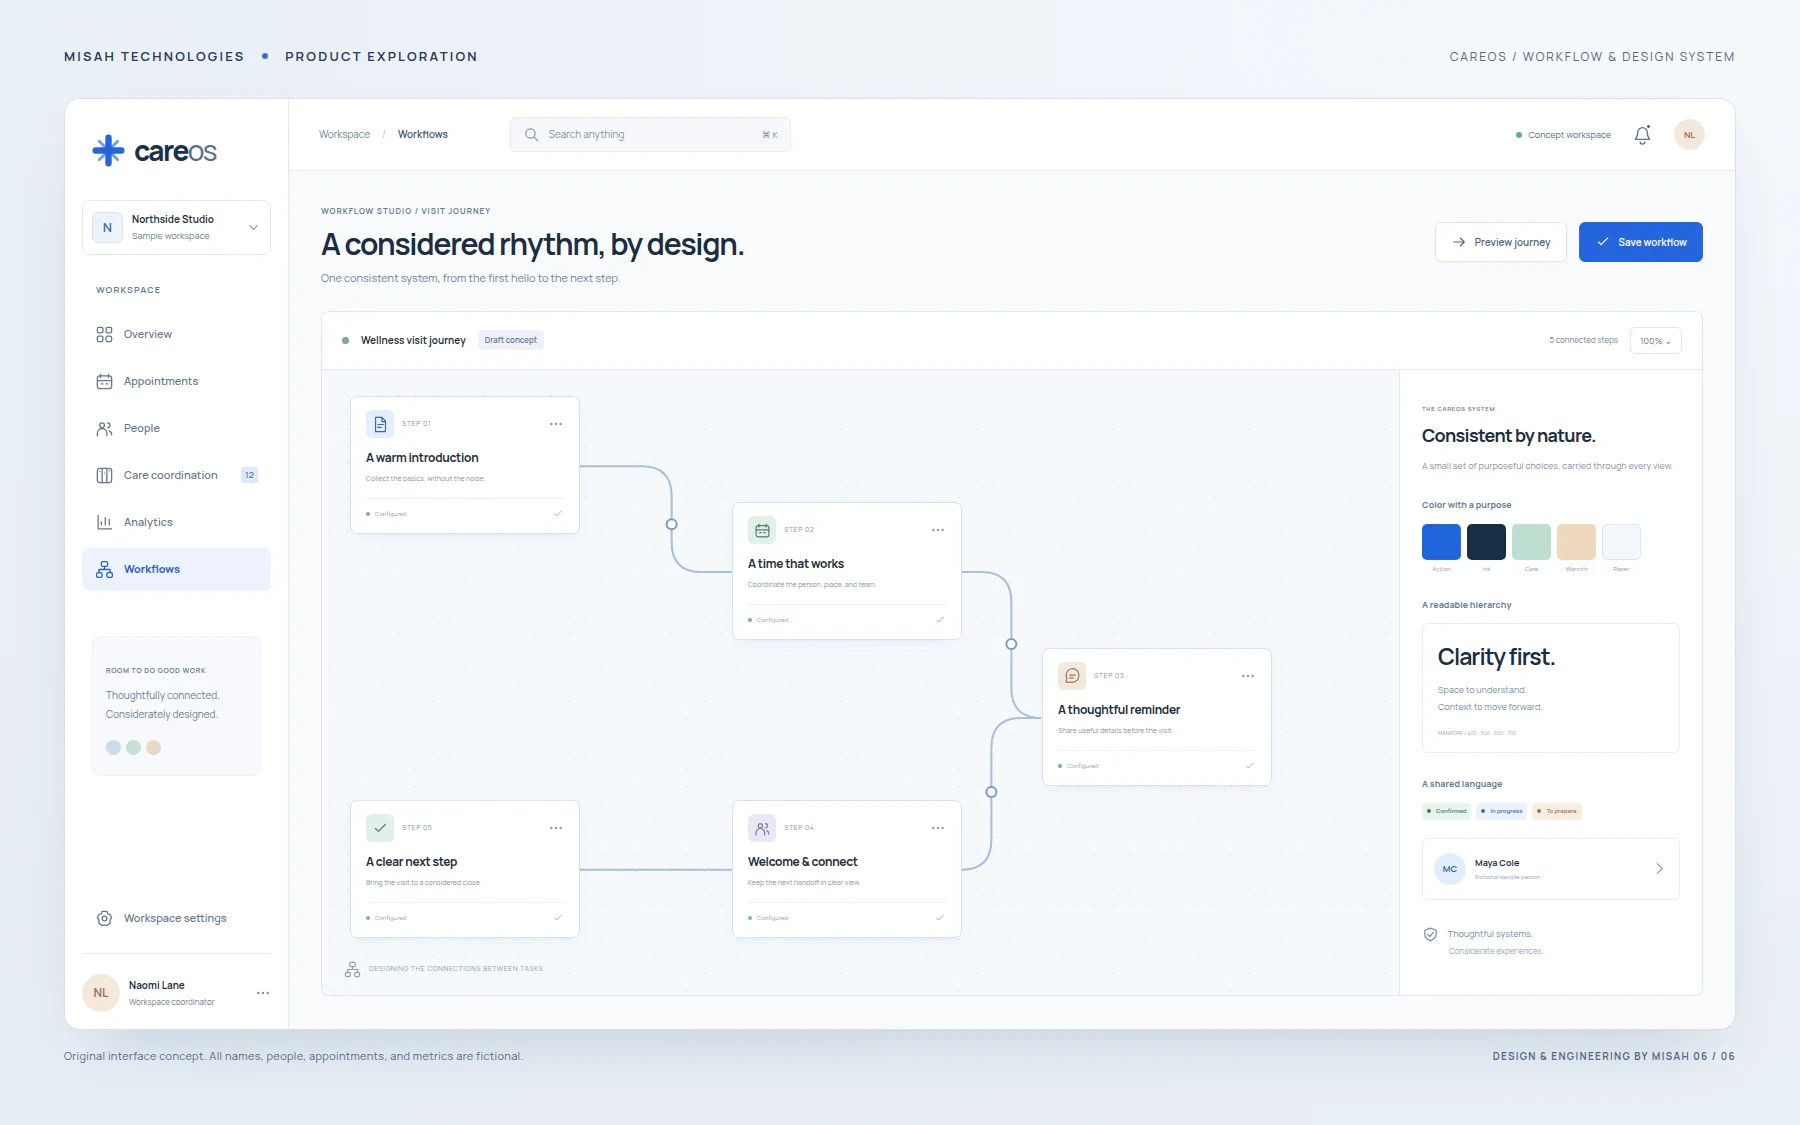Click the Search anything input field
The width and height of the screenshot is (1800, 1125).
(x=650, y=135)
